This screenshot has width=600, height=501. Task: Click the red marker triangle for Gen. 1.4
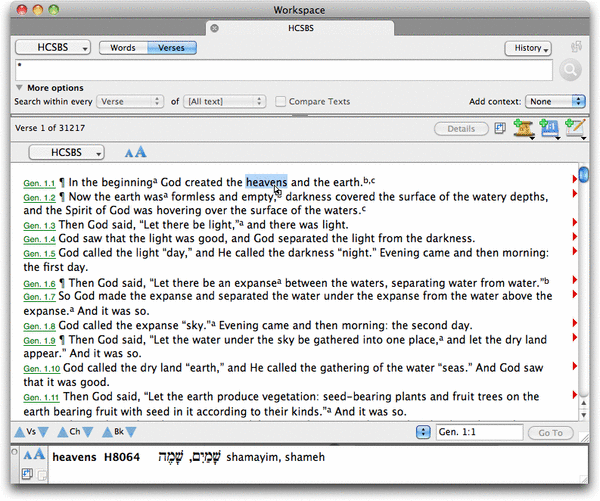point(574,237)
